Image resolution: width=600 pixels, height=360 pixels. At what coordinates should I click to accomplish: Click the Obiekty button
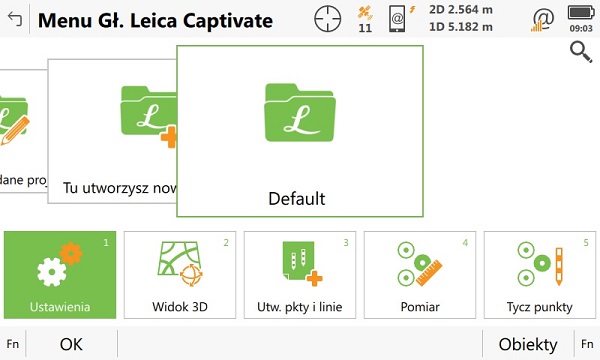pyautogui.click(x=528, y=344)
